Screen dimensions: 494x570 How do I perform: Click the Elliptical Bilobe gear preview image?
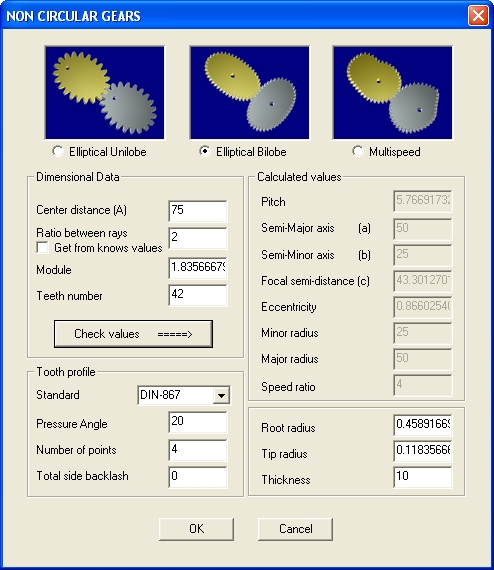click(x=249, y=93)
